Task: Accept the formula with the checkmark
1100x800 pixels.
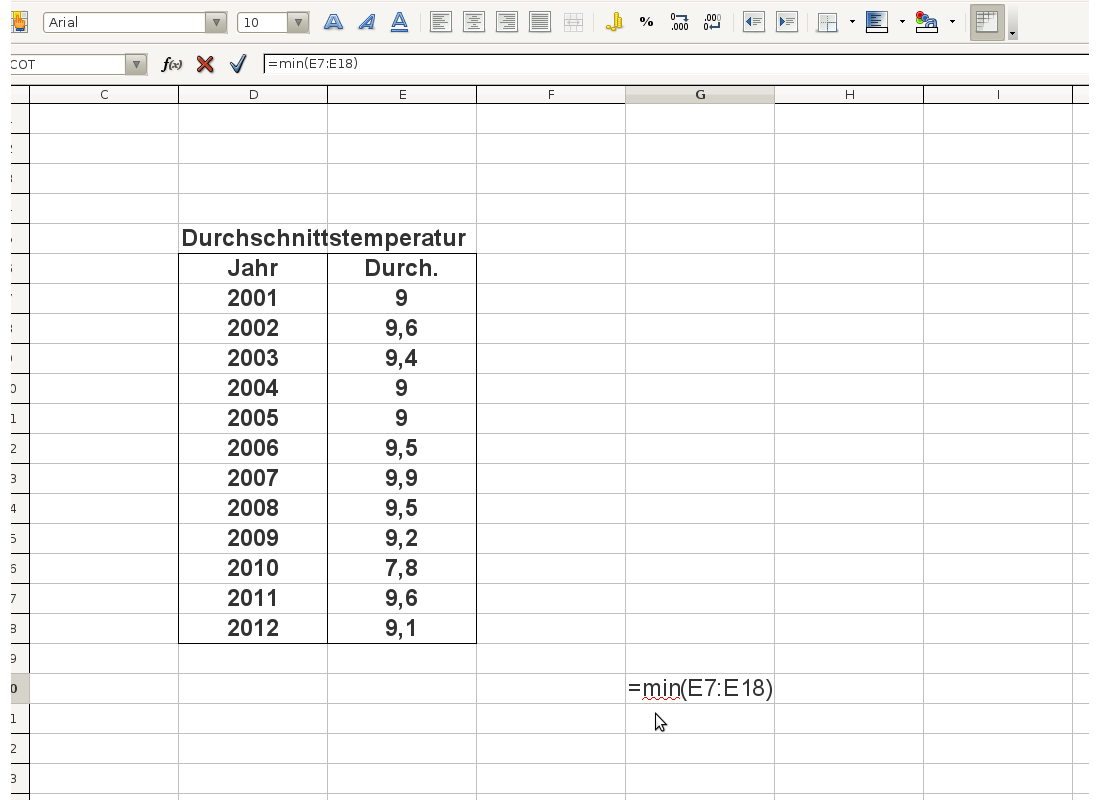Action: coord(237,64)
